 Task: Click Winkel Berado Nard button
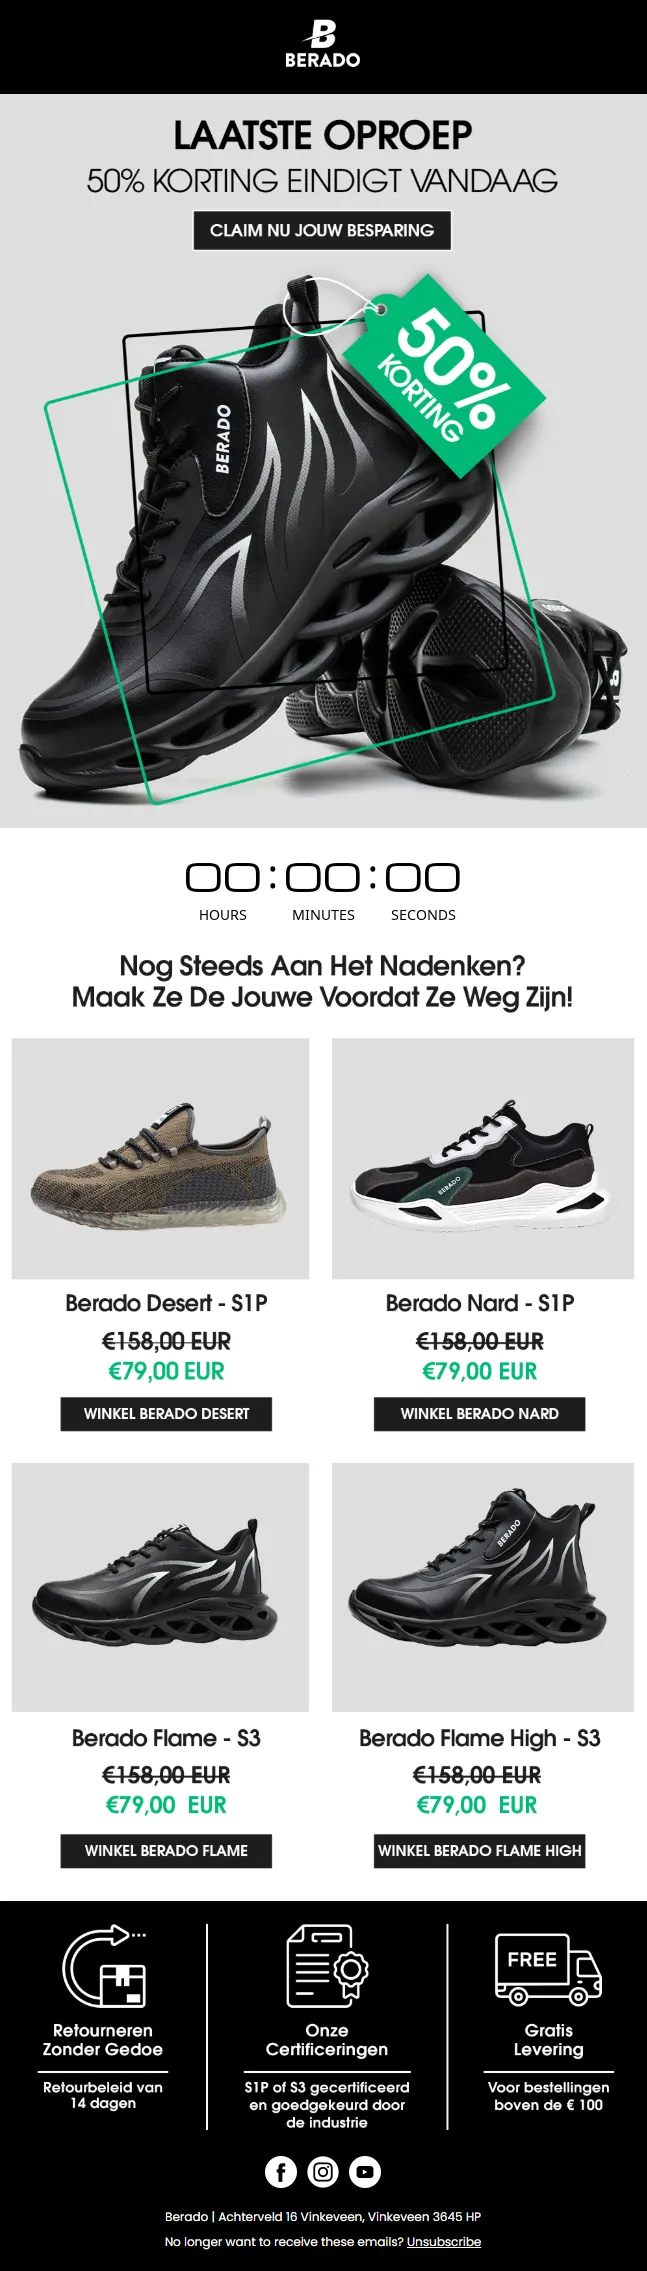pos(479,1413)
